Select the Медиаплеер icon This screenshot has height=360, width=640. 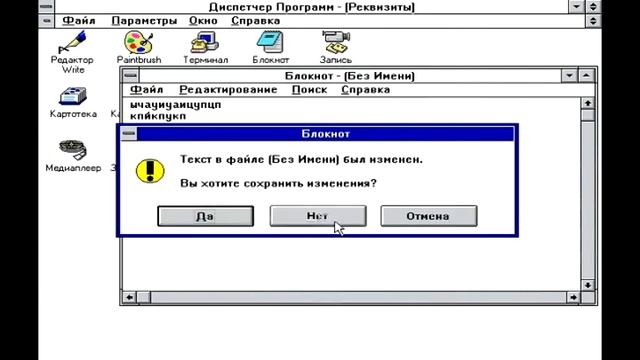[x=73, y=156]
